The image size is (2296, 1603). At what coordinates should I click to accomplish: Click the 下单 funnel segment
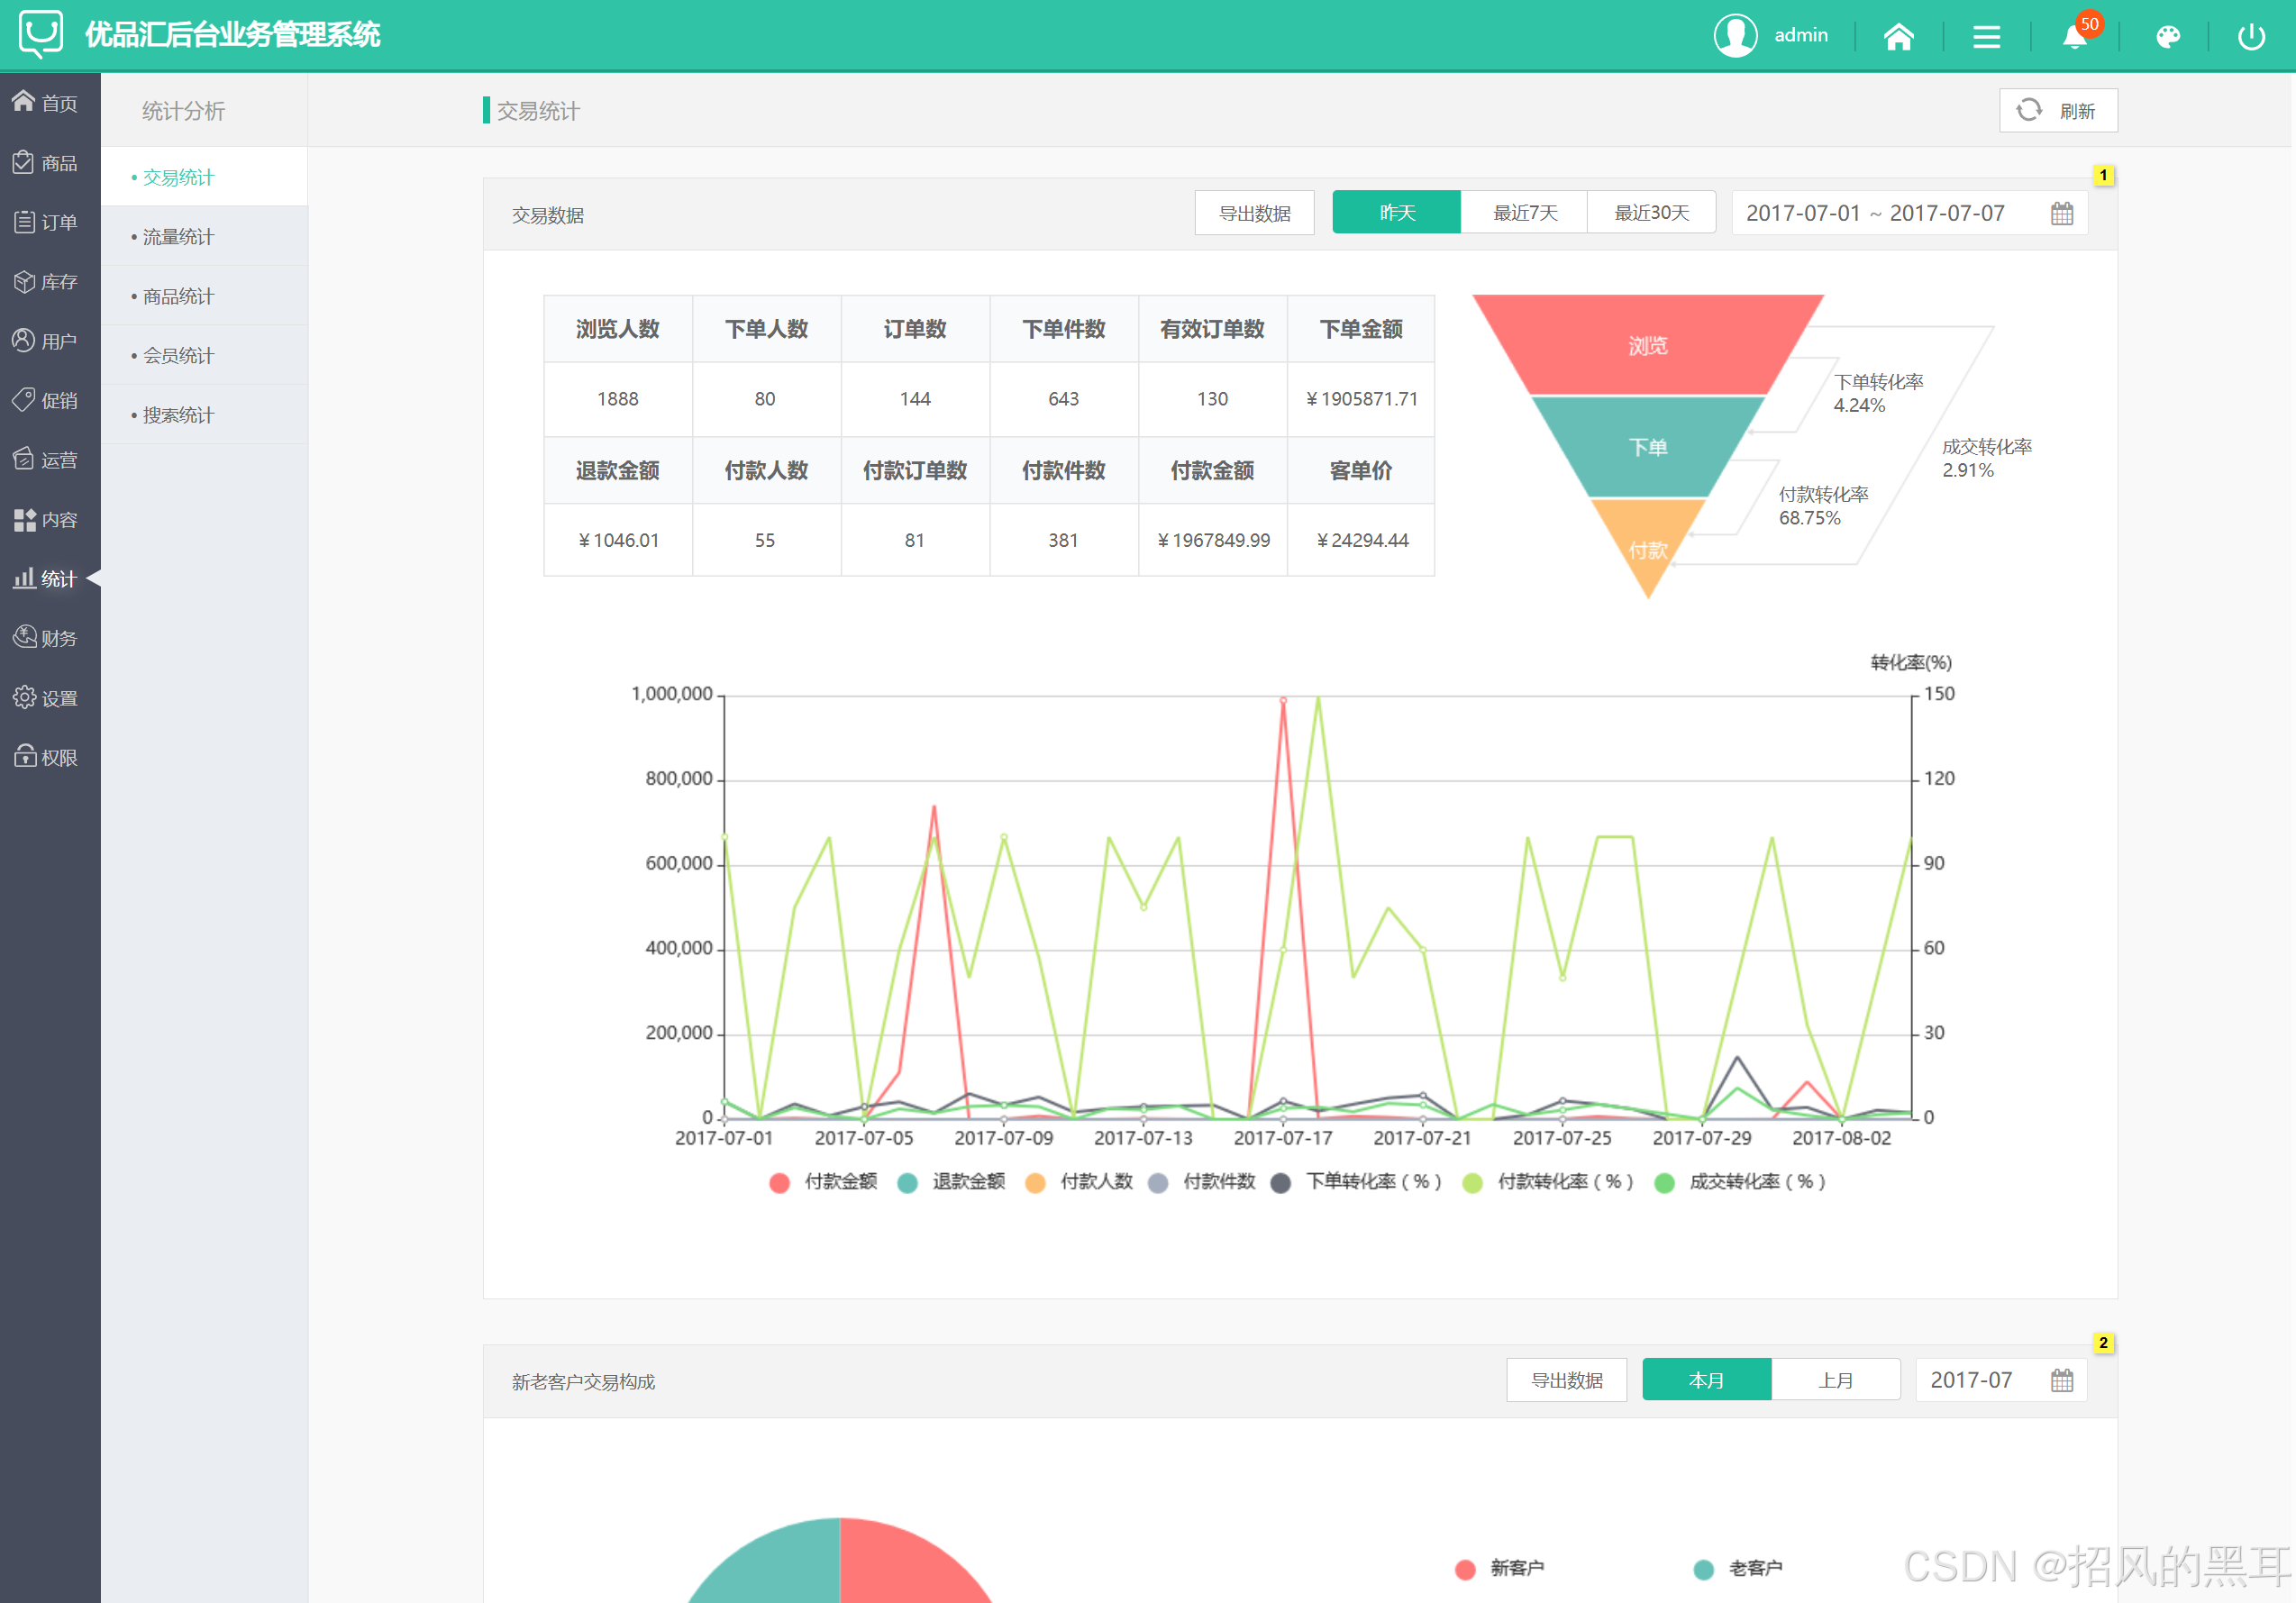point(1647,447)
